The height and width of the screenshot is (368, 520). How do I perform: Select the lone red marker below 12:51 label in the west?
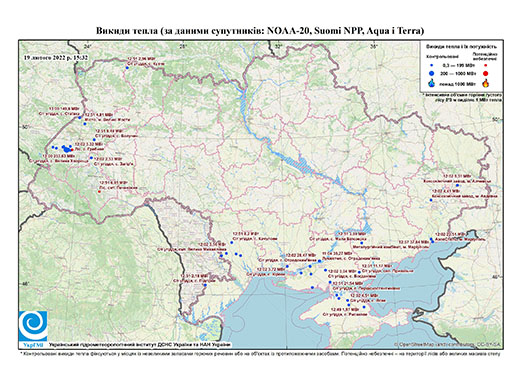pos(99,192)
